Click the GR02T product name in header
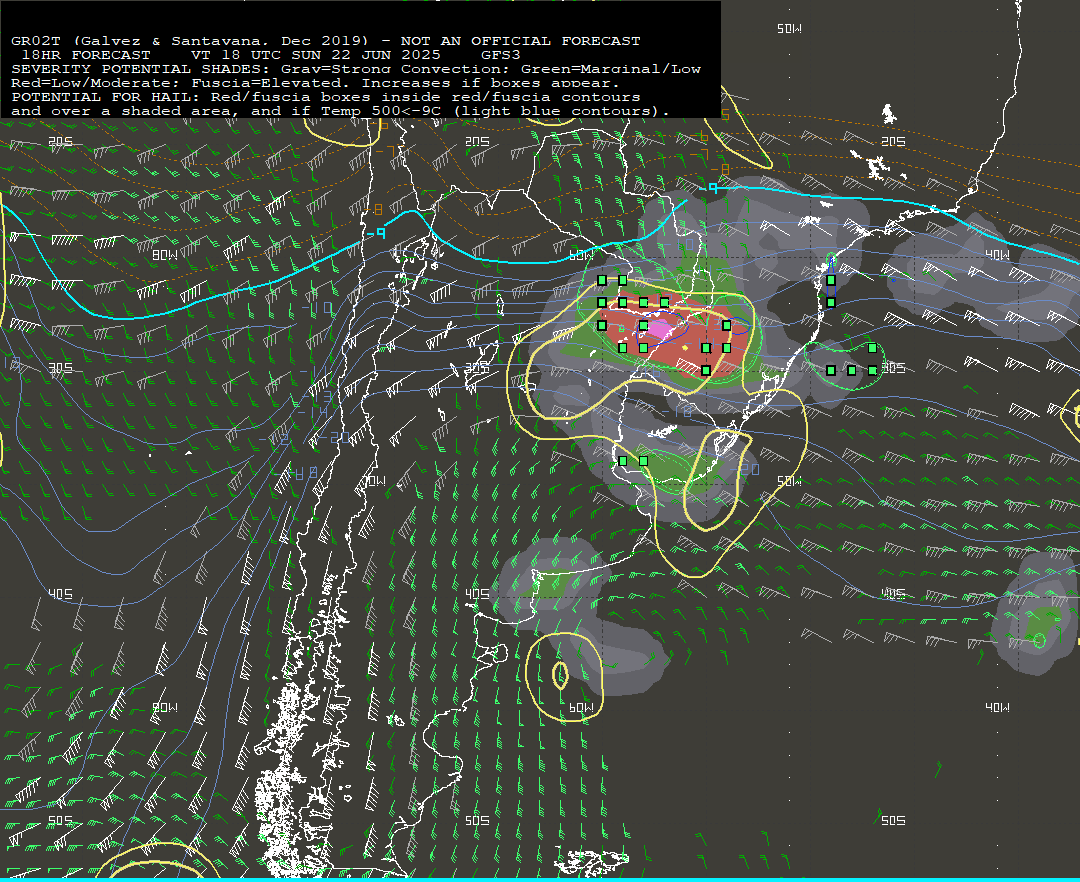Viewport: 1080px width, 882px height. click(36, 41)
